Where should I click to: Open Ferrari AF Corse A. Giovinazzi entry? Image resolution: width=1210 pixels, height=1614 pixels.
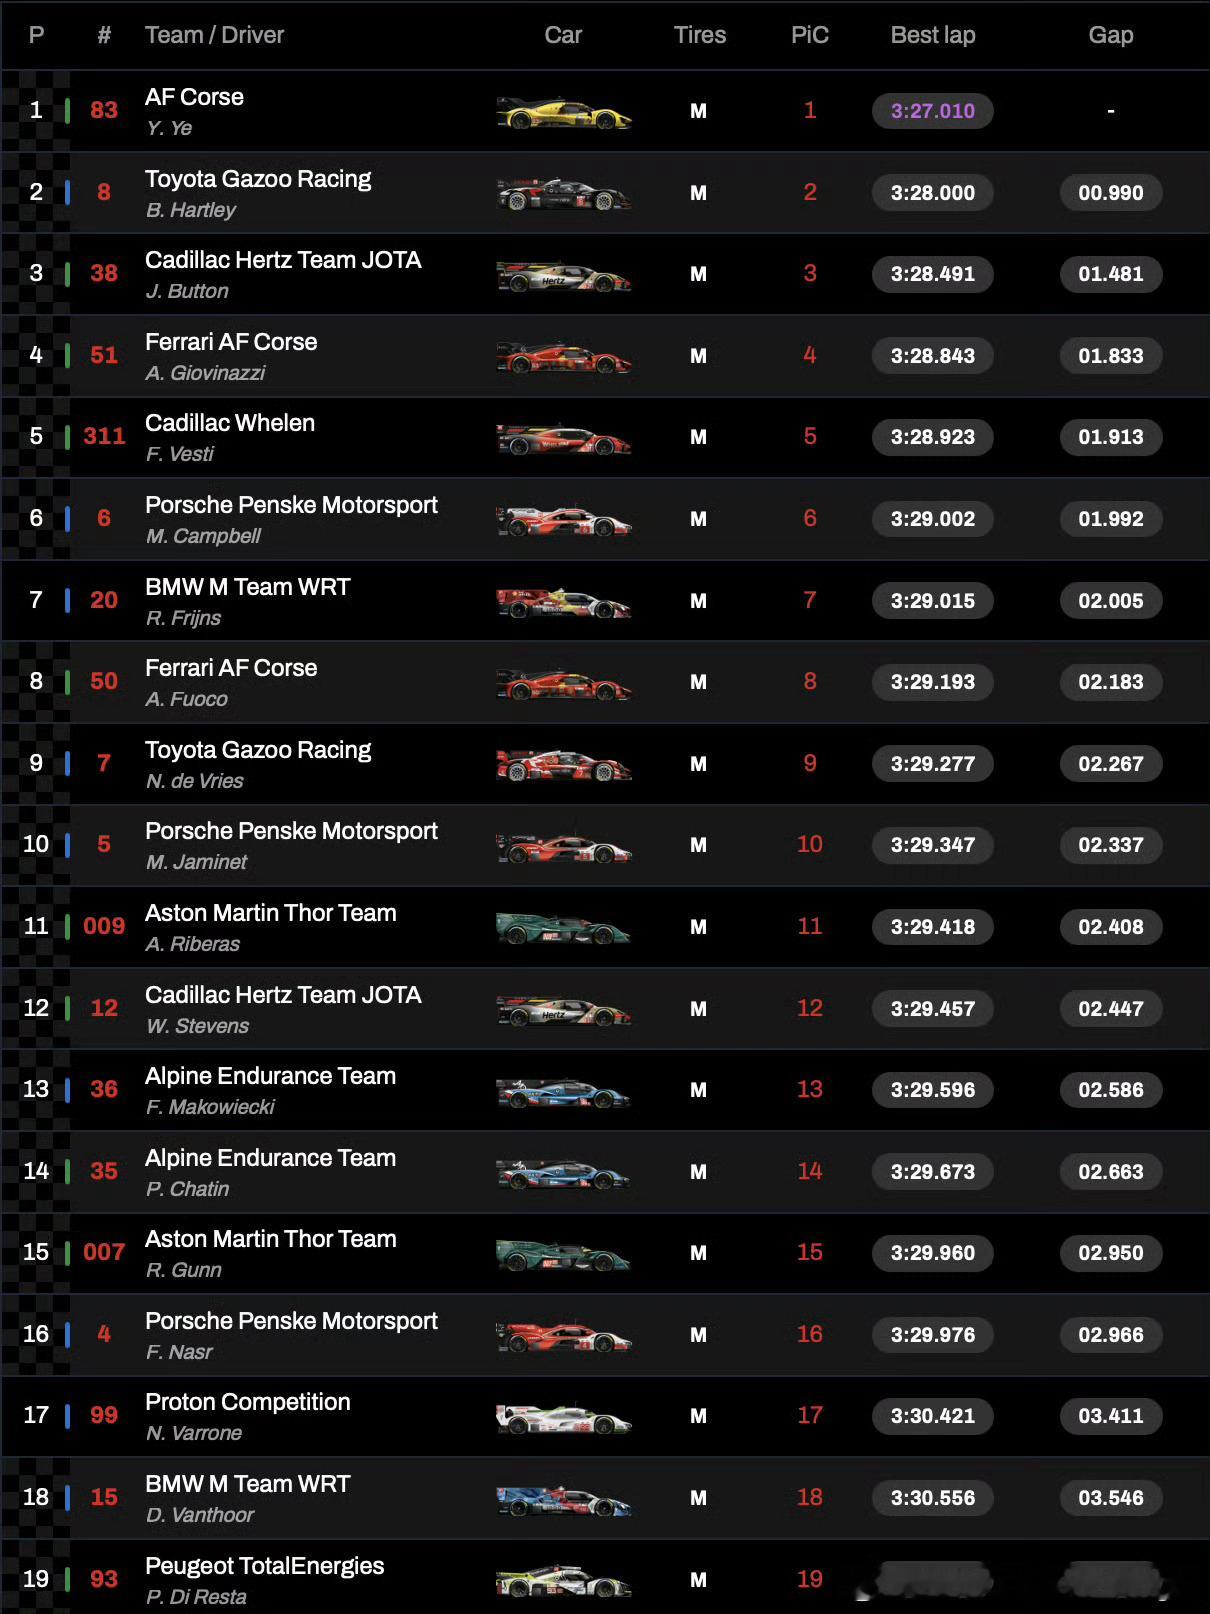point(231,356)
